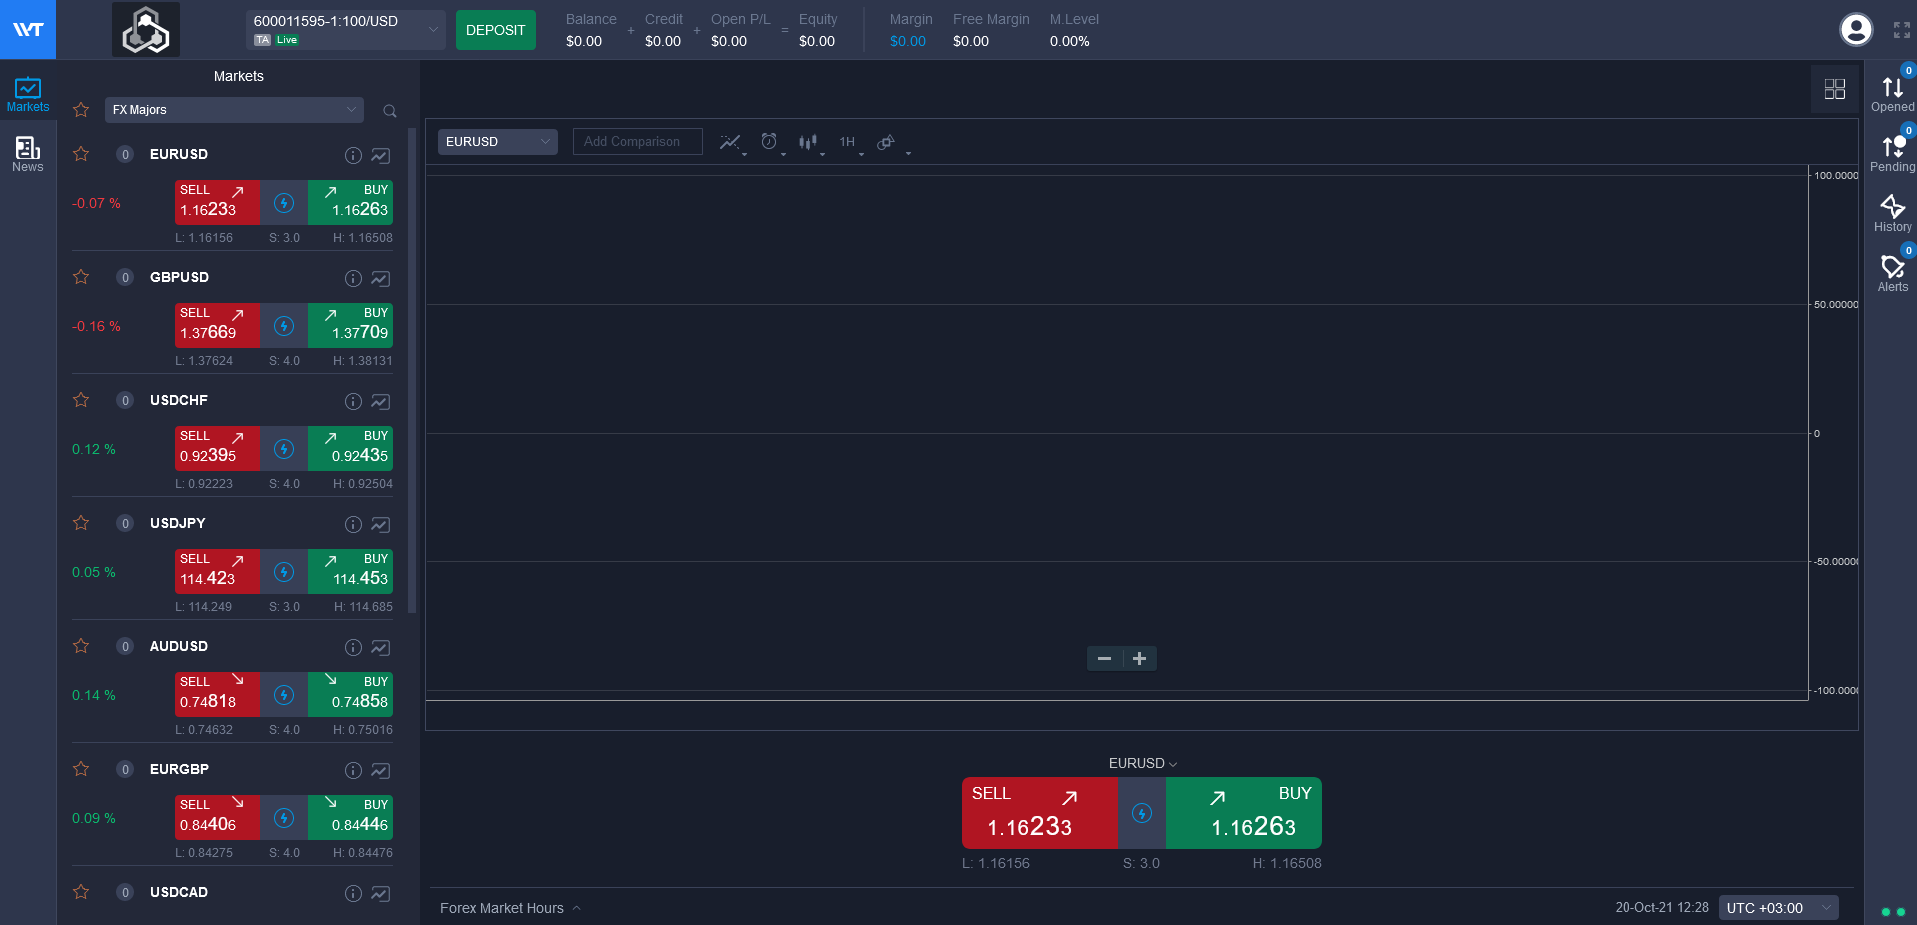Toggle fullscreen mode icon
This screenshot has height=925, width=1917.
pos(1902,30)
